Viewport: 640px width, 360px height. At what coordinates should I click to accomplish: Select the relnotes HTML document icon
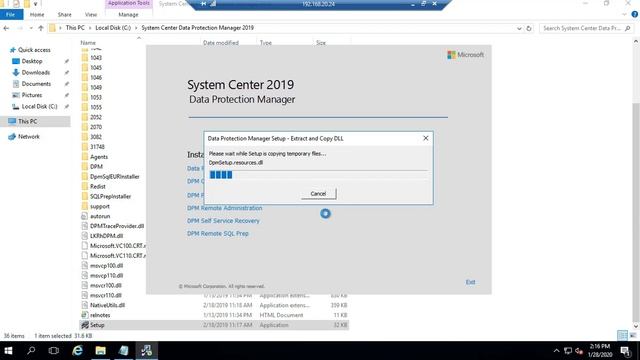click(x=84, y=315)
